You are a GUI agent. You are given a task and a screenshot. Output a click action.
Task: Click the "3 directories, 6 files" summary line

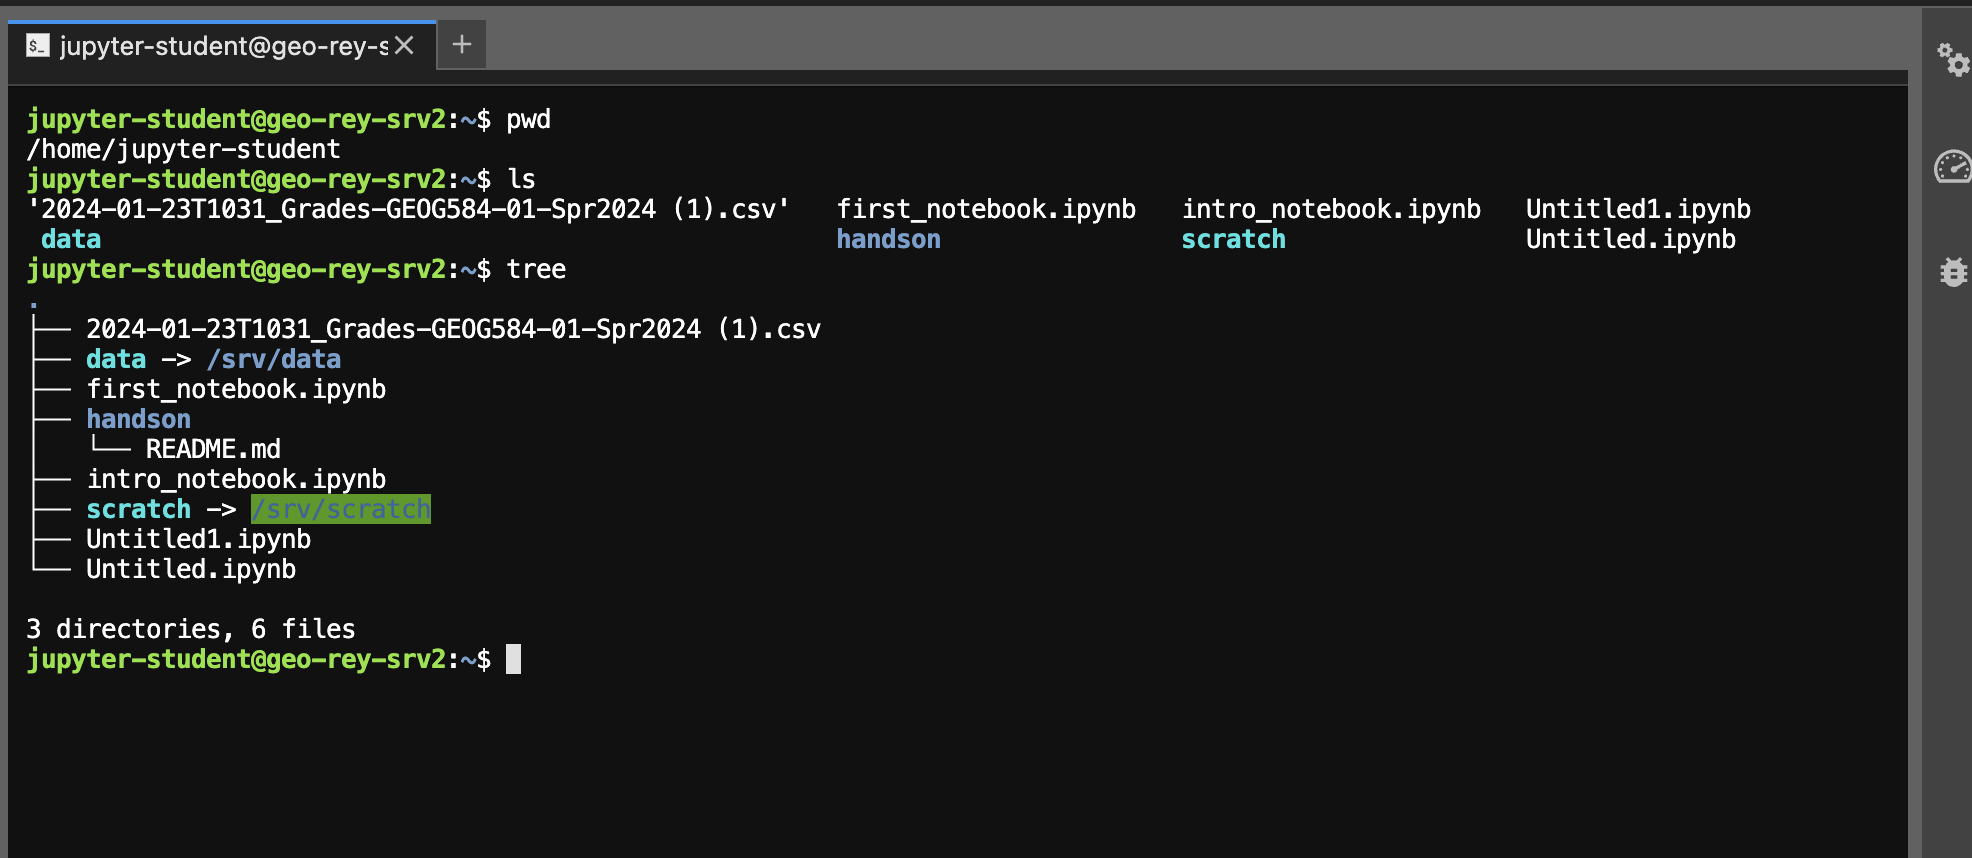(191, 629)
